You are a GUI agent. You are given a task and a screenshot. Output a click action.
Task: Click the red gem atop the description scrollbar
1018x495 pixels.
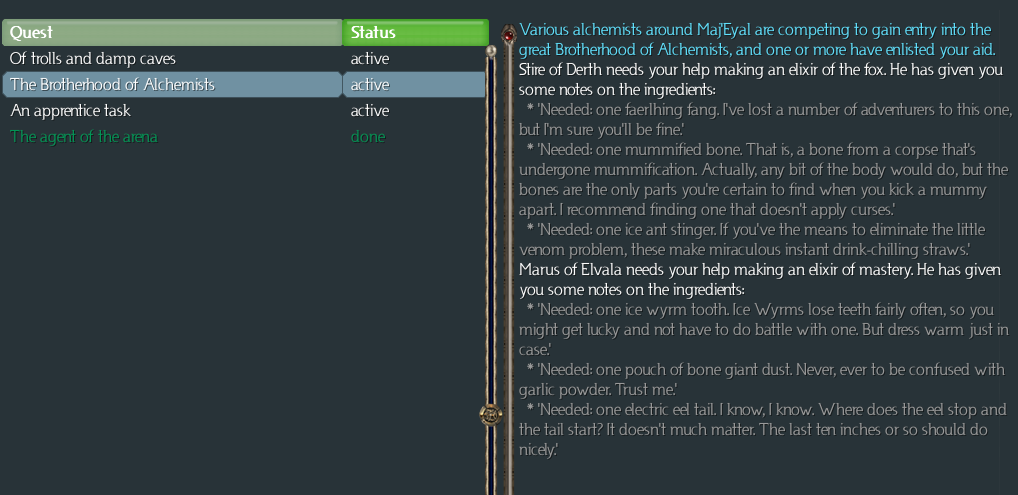point(508,37)
